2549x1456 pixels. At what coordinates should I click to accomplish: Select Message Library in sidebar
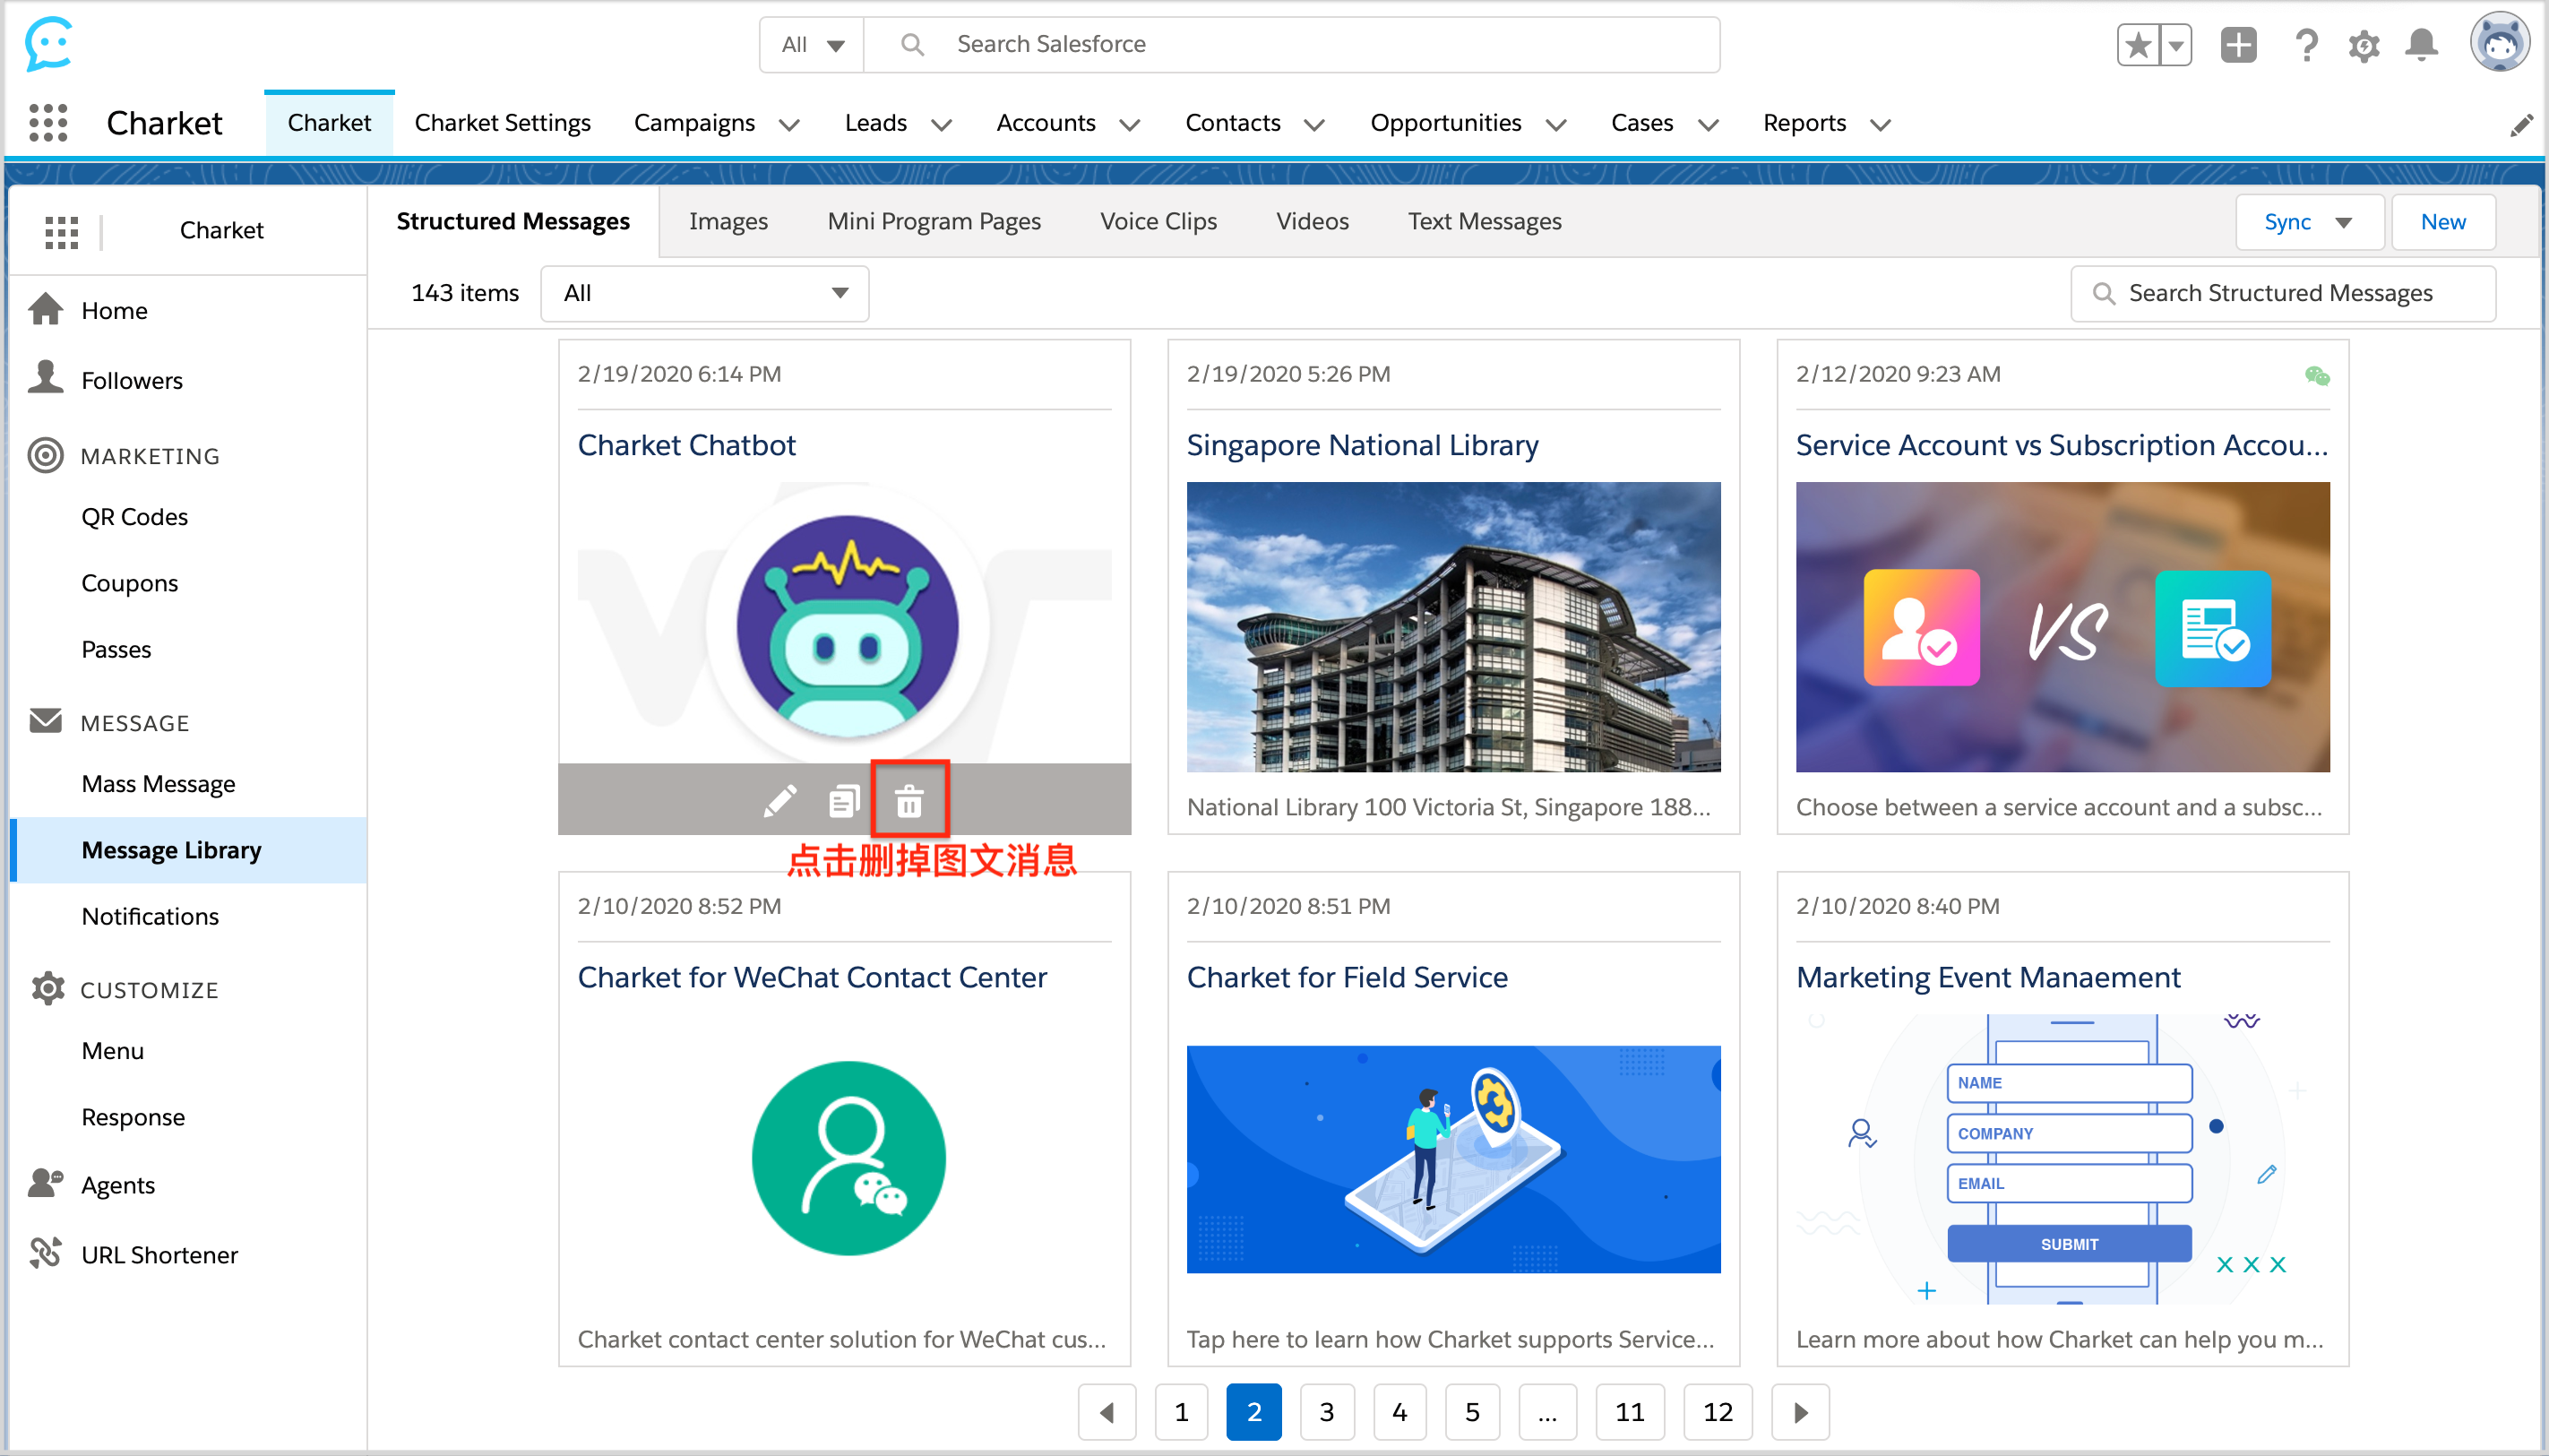(x=189, y=850)
